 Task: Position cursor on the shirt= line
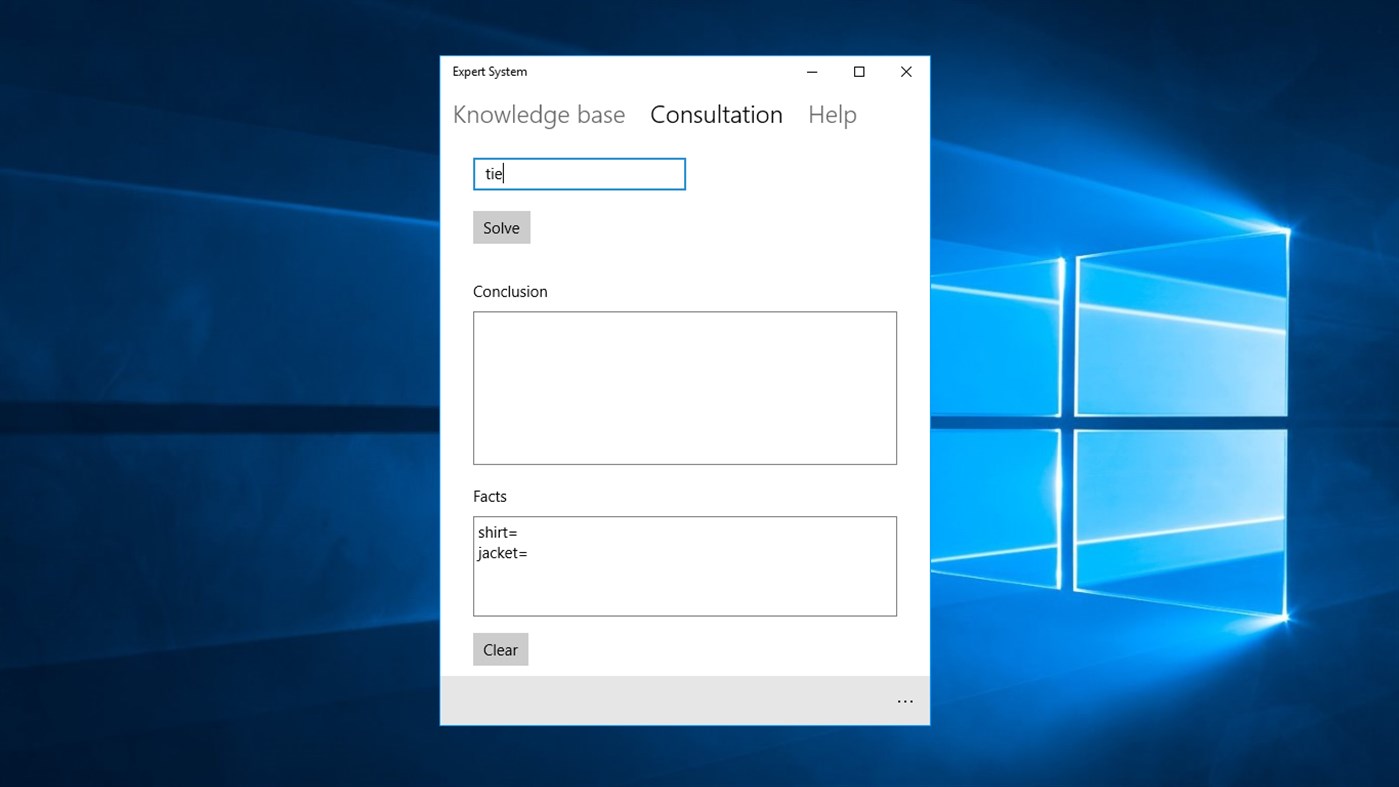pyautogui.click(x=497, y=532)
